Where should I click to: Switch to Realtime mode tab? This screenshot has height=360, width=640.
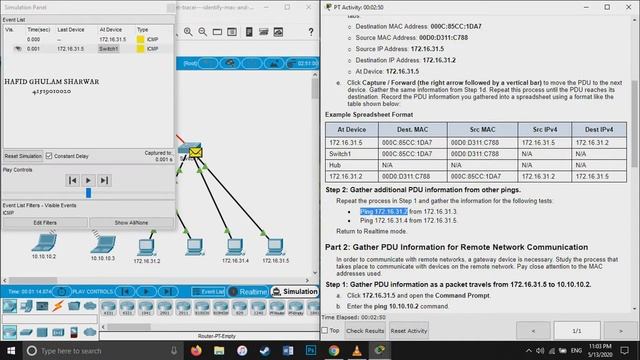[x=248, y=291]
